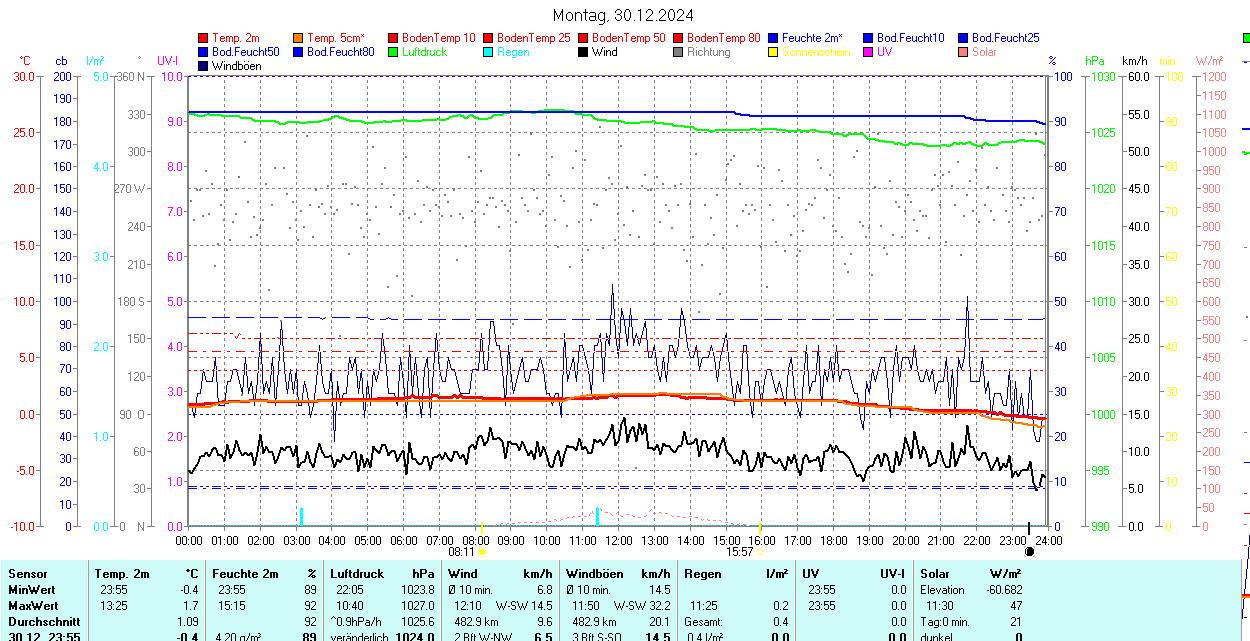Click the green Luftdruck legend square
This screenshot has width=1250, height=641.
click(393, 52)
